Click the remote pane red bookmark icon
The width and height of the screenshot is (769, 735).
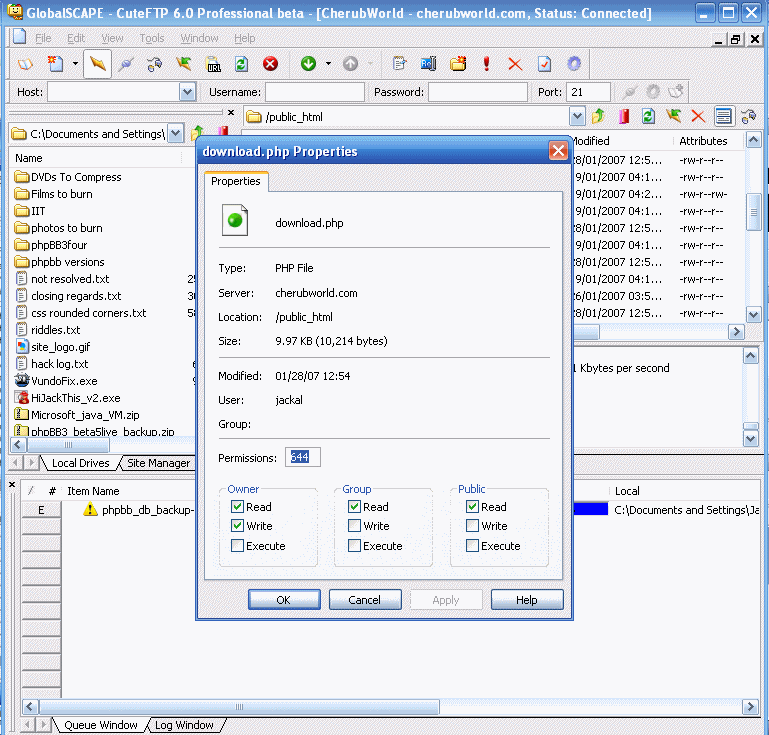click(624, 117)
